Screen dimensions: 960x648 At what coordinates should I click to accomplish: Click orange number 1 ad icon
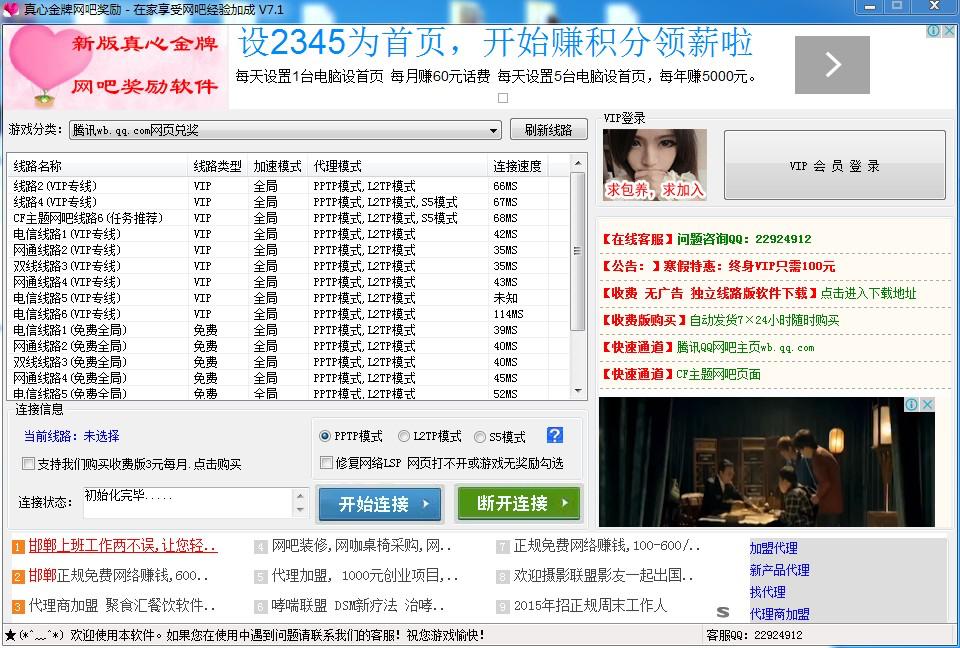18,546
